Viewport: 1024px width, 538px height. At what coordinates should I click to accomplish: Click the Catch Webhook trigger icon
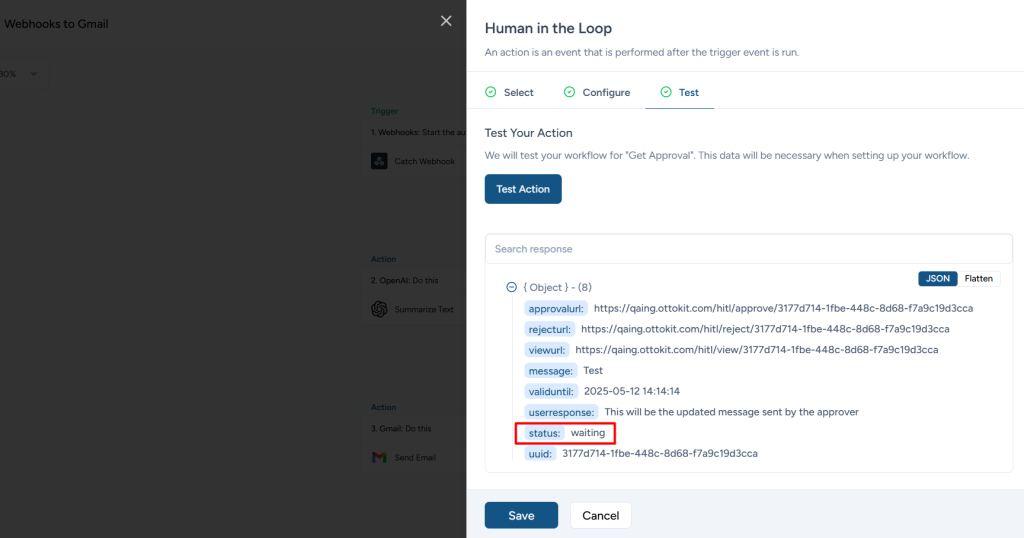pyautogui.click(x=379, y=161)
